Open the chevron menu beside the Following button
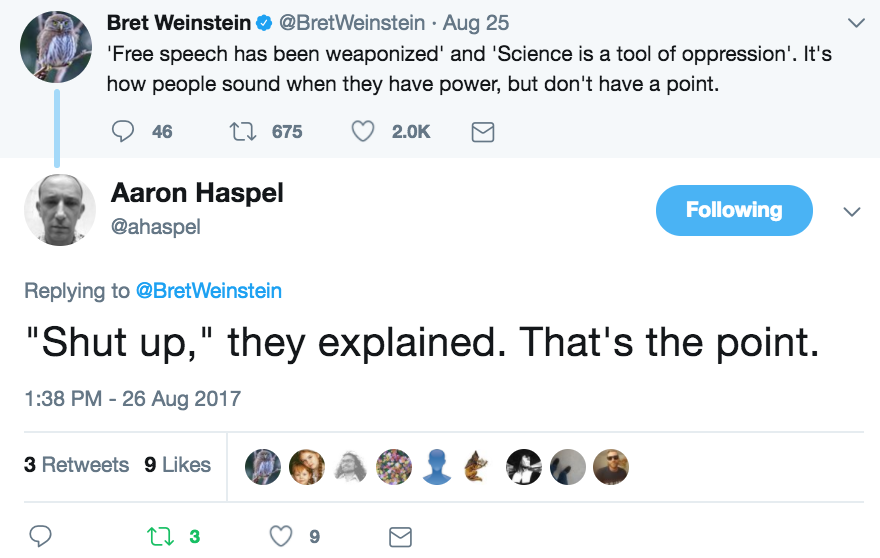 [852, 212]
